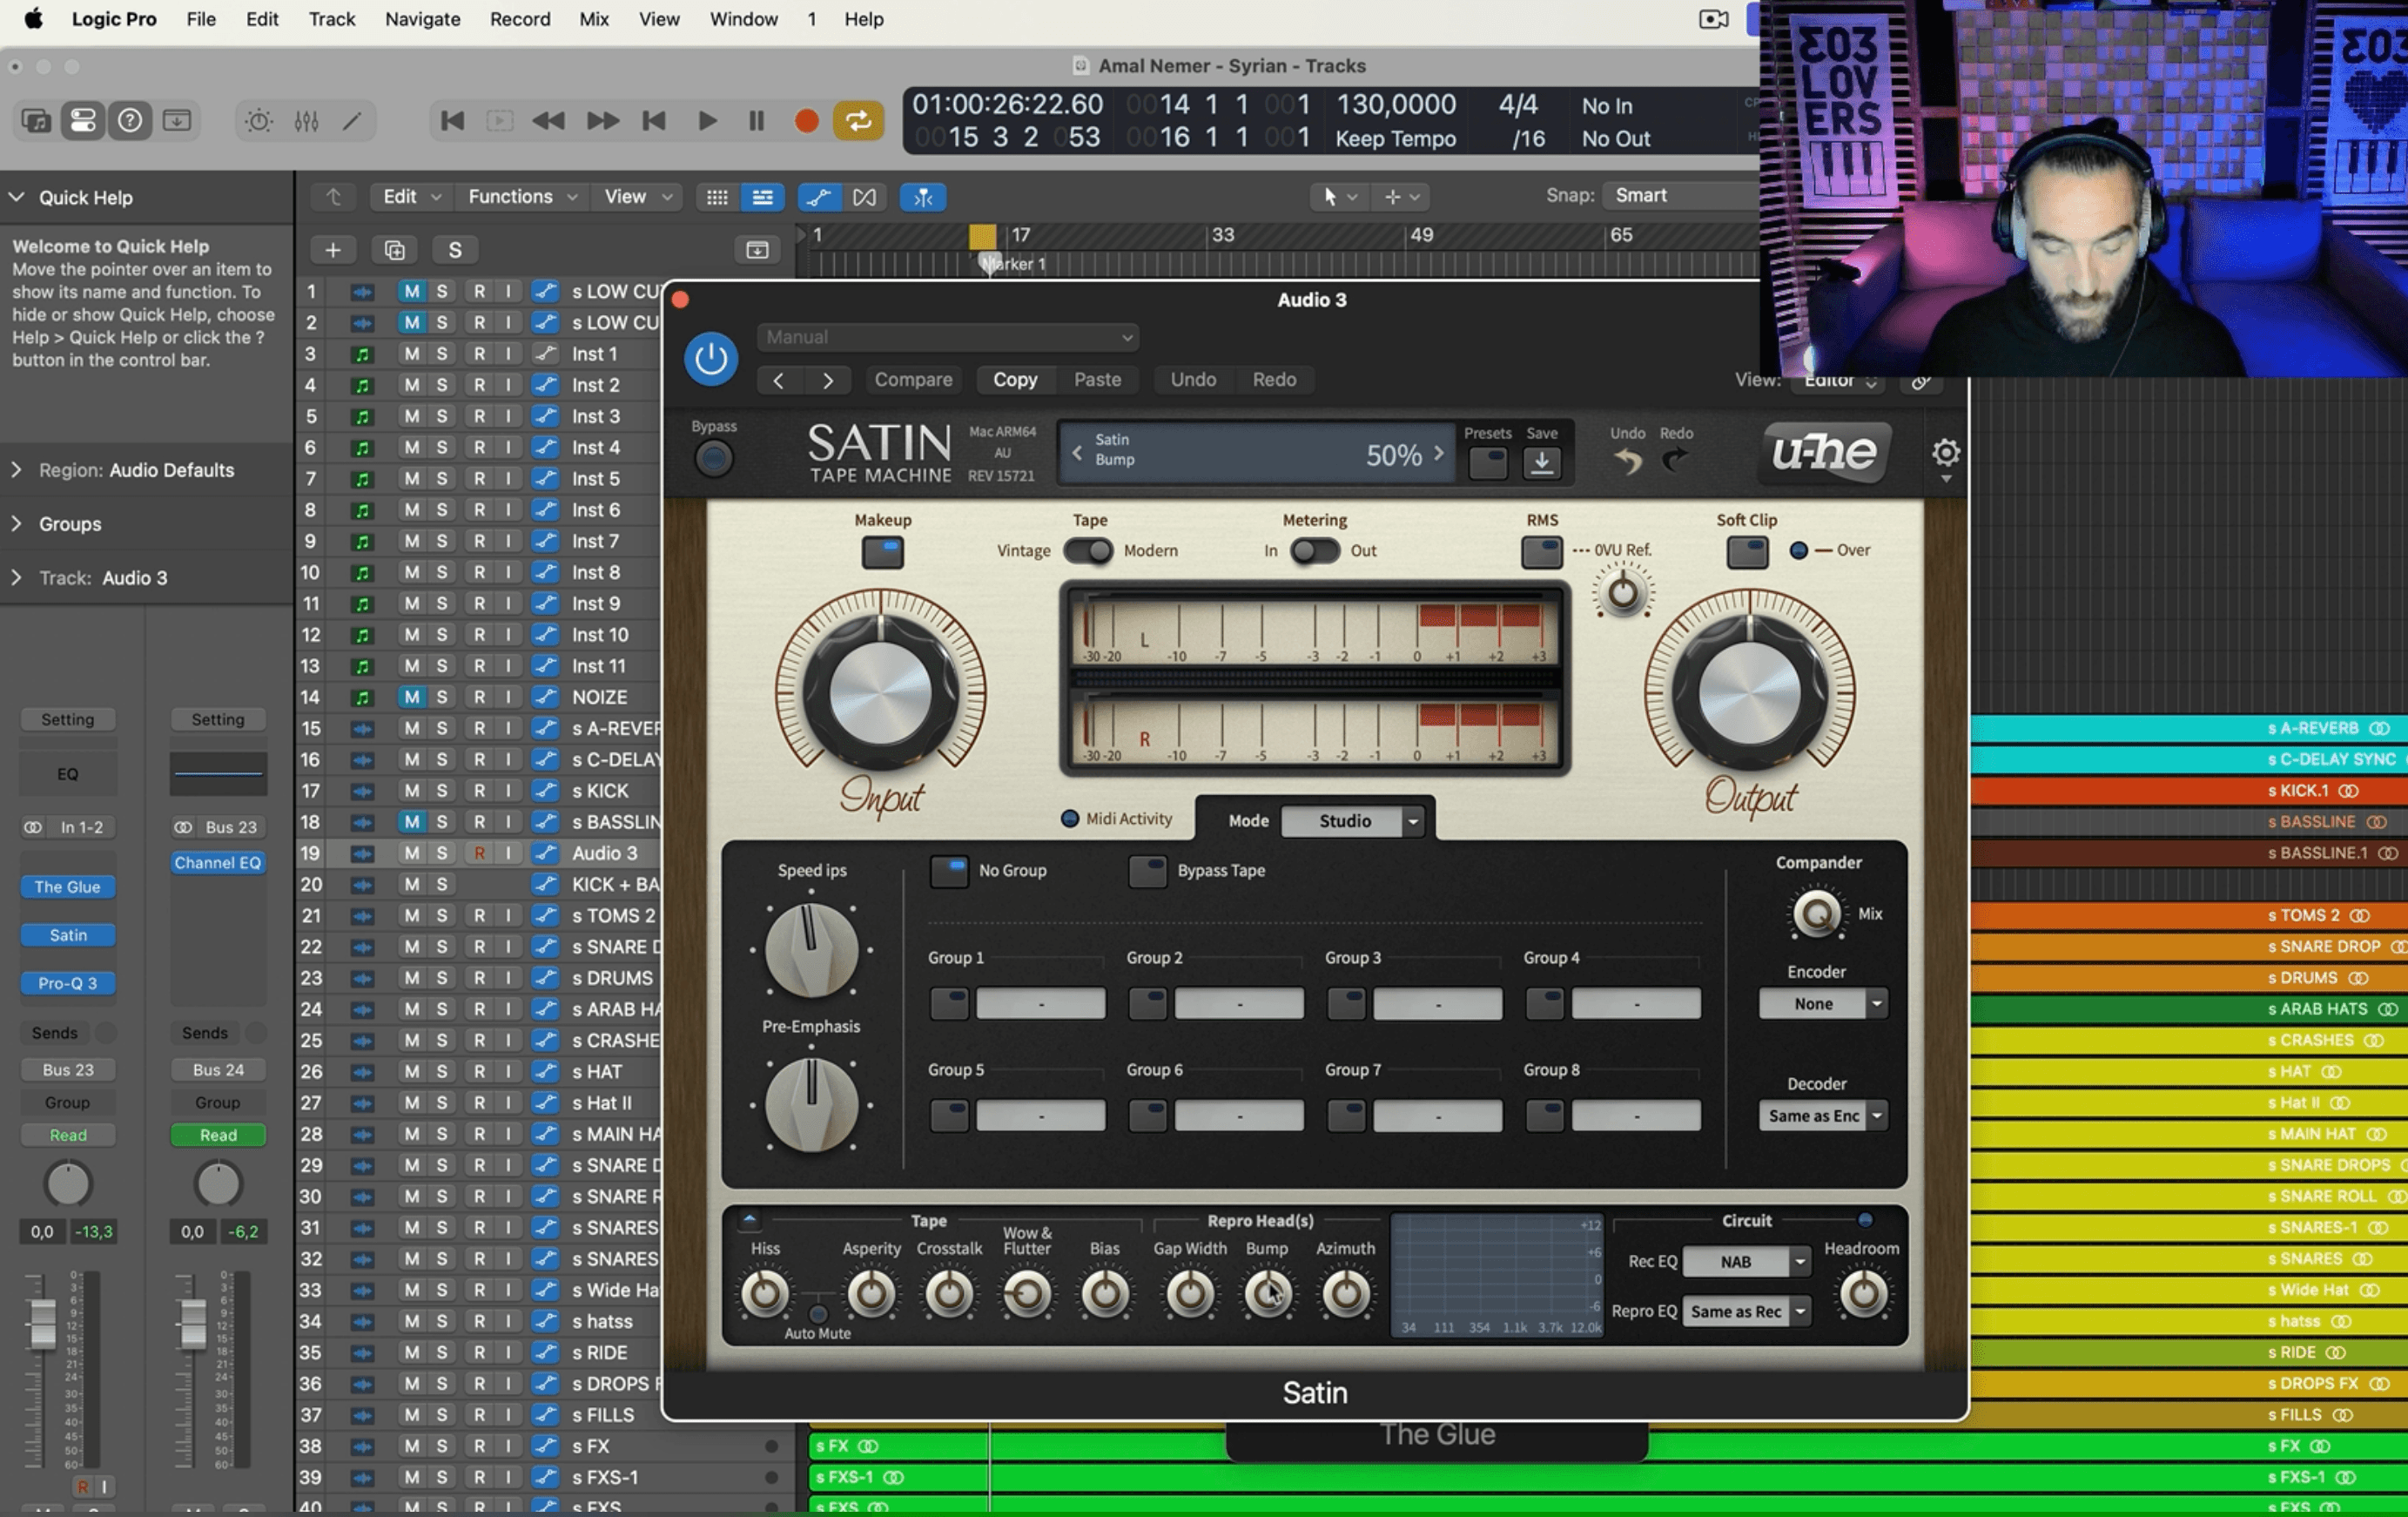The height and width of the screenshot is (1517, 2408).
Task: Mute the NOIZE track
Action: tap(411, 697)
